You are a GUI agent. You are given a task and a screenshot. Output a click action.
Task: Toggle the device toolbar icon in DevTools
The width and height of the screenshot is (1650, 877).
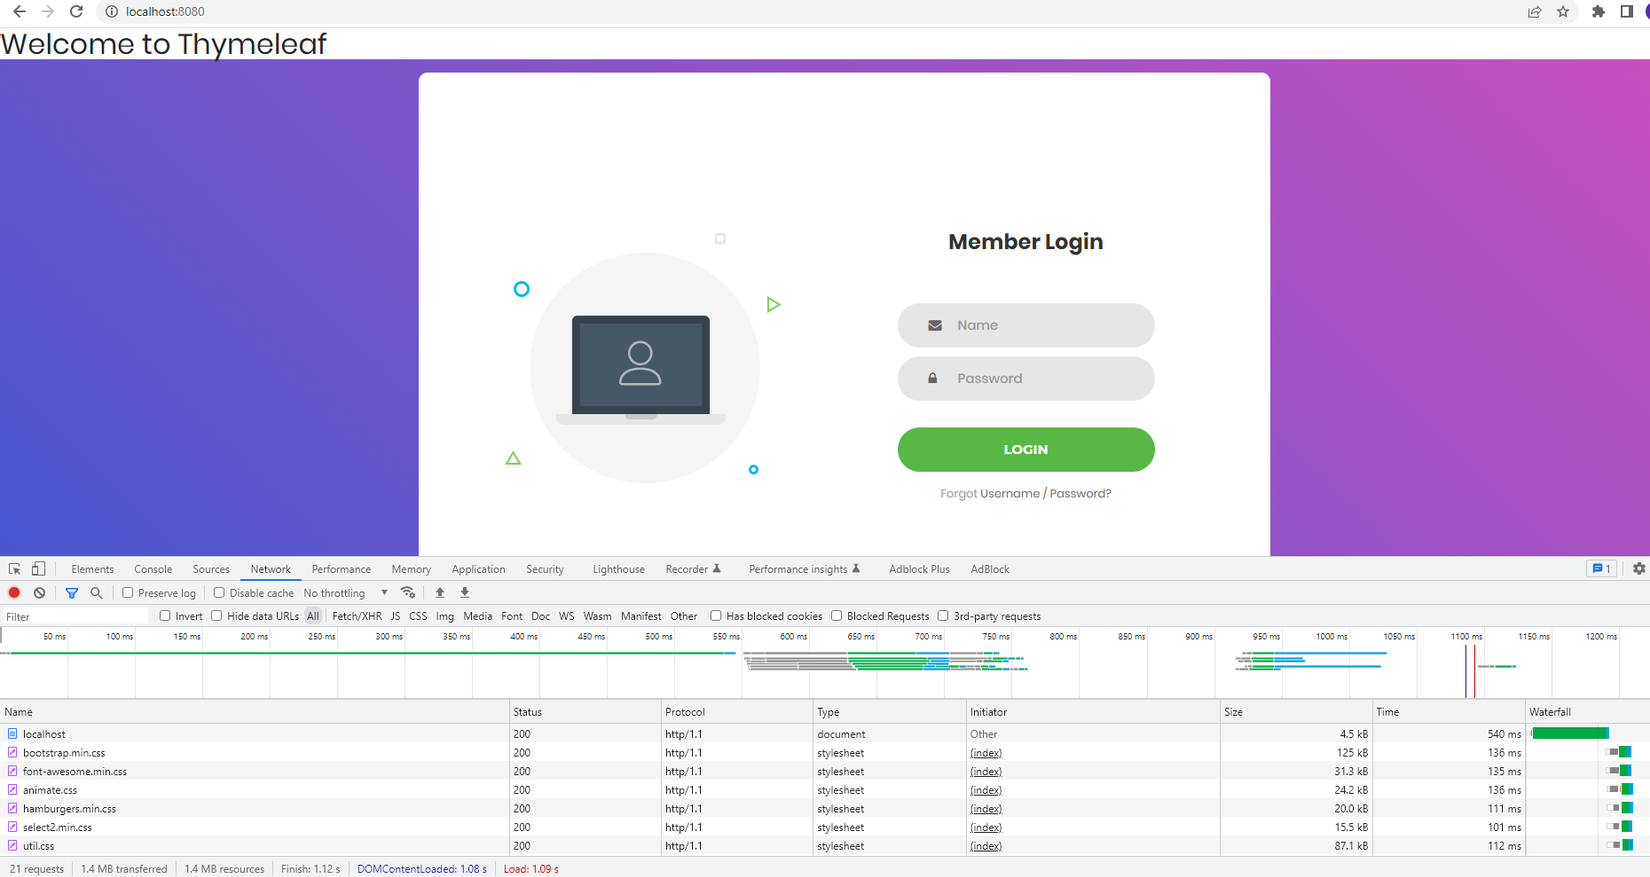pos(38,569)
